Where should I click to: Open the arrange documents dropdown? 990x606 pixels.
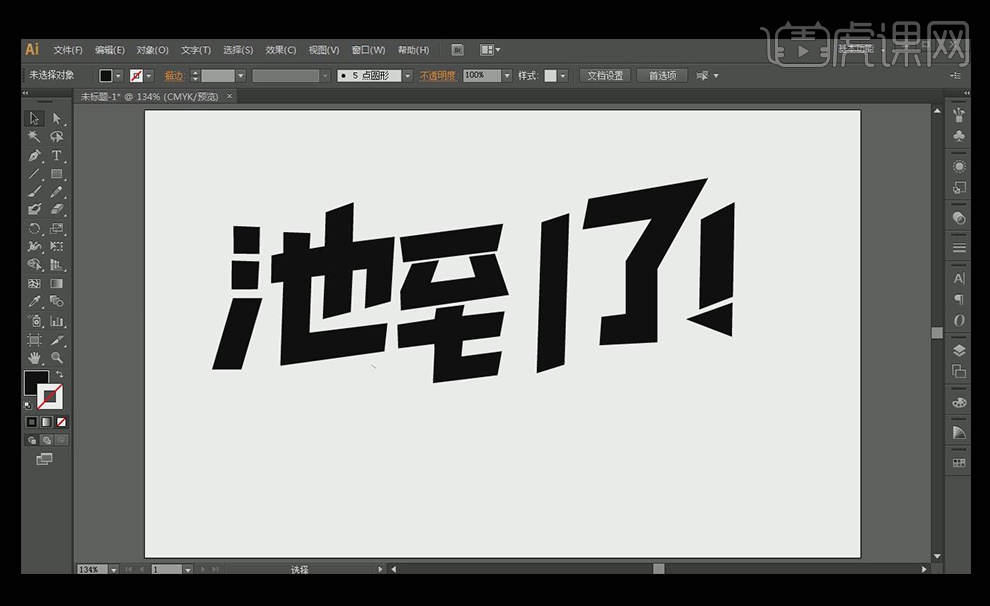click(490, 50)
